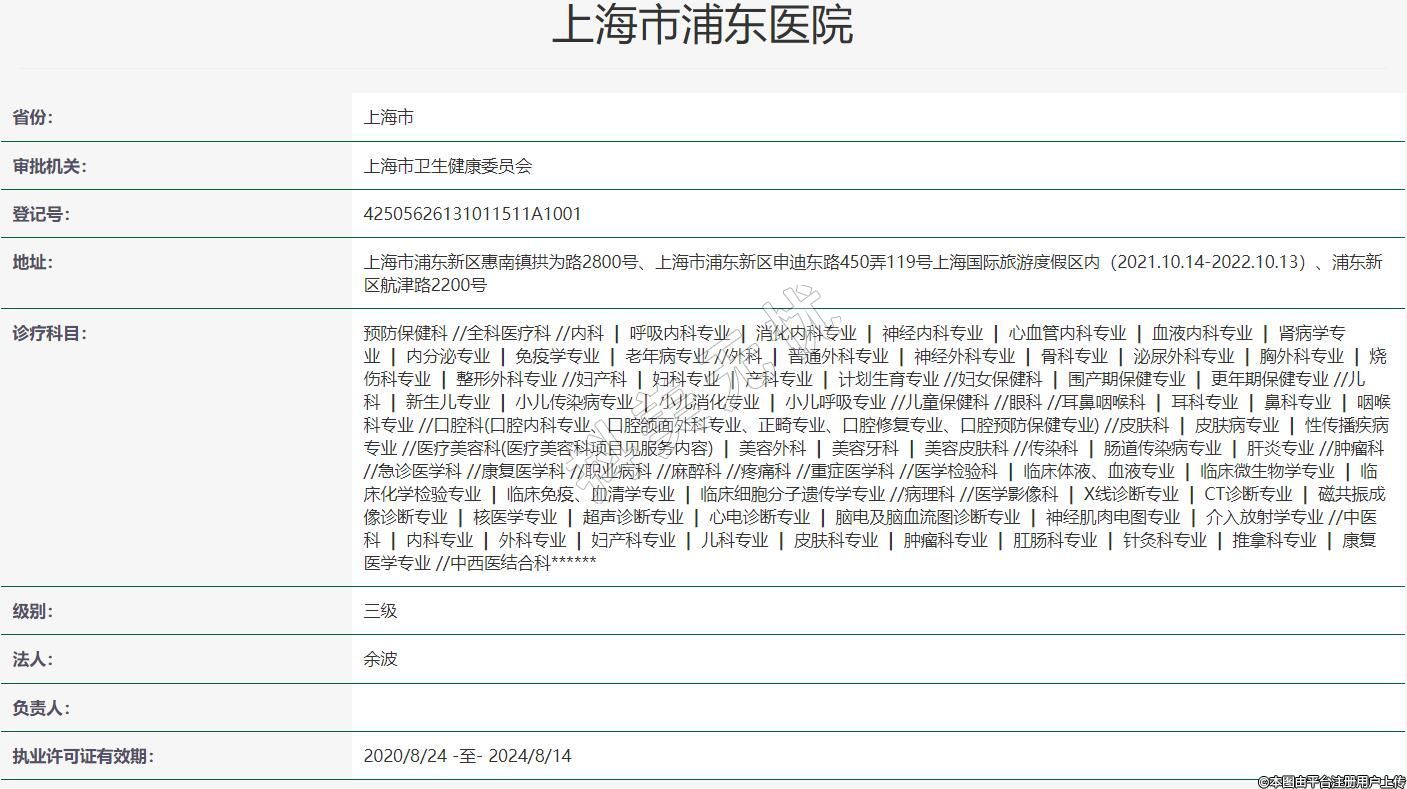Click 心血管内科专业 entry
Screen dimensions: 1407x789
click(x=1067, y=333)
